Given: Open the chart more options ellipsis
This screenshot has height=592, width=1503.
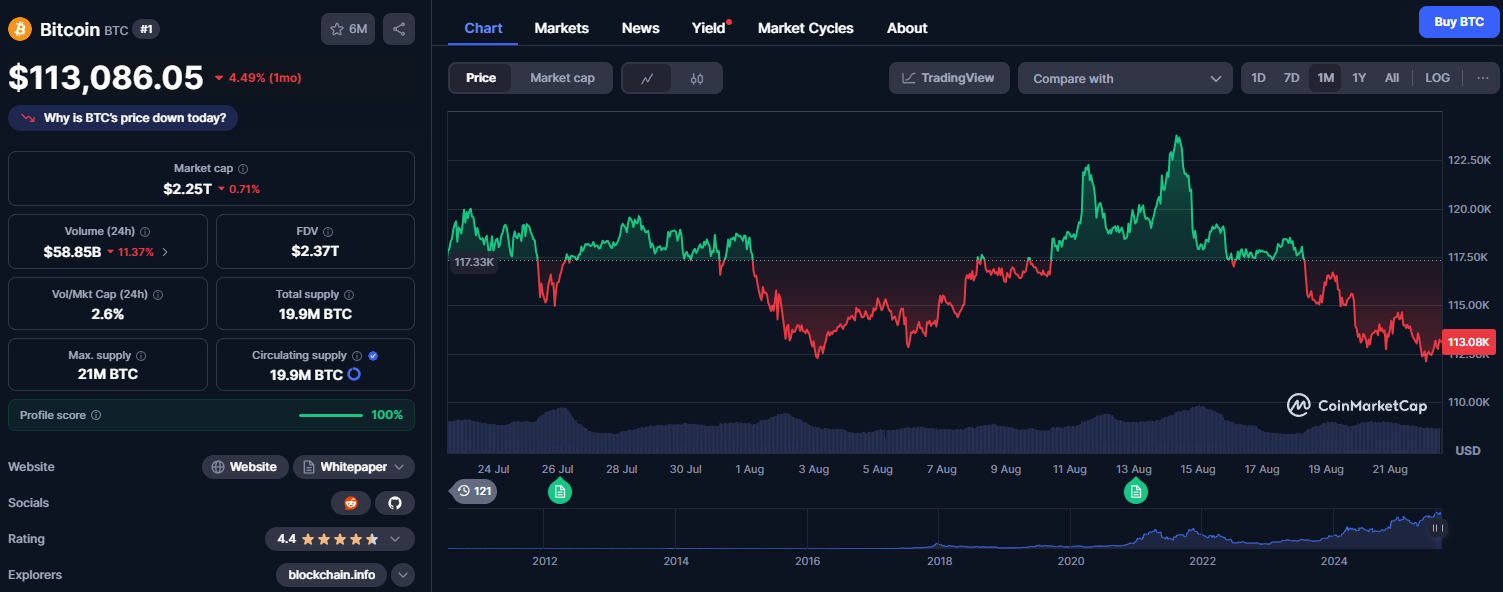Looking at the screenshot, I should 1482,78.
